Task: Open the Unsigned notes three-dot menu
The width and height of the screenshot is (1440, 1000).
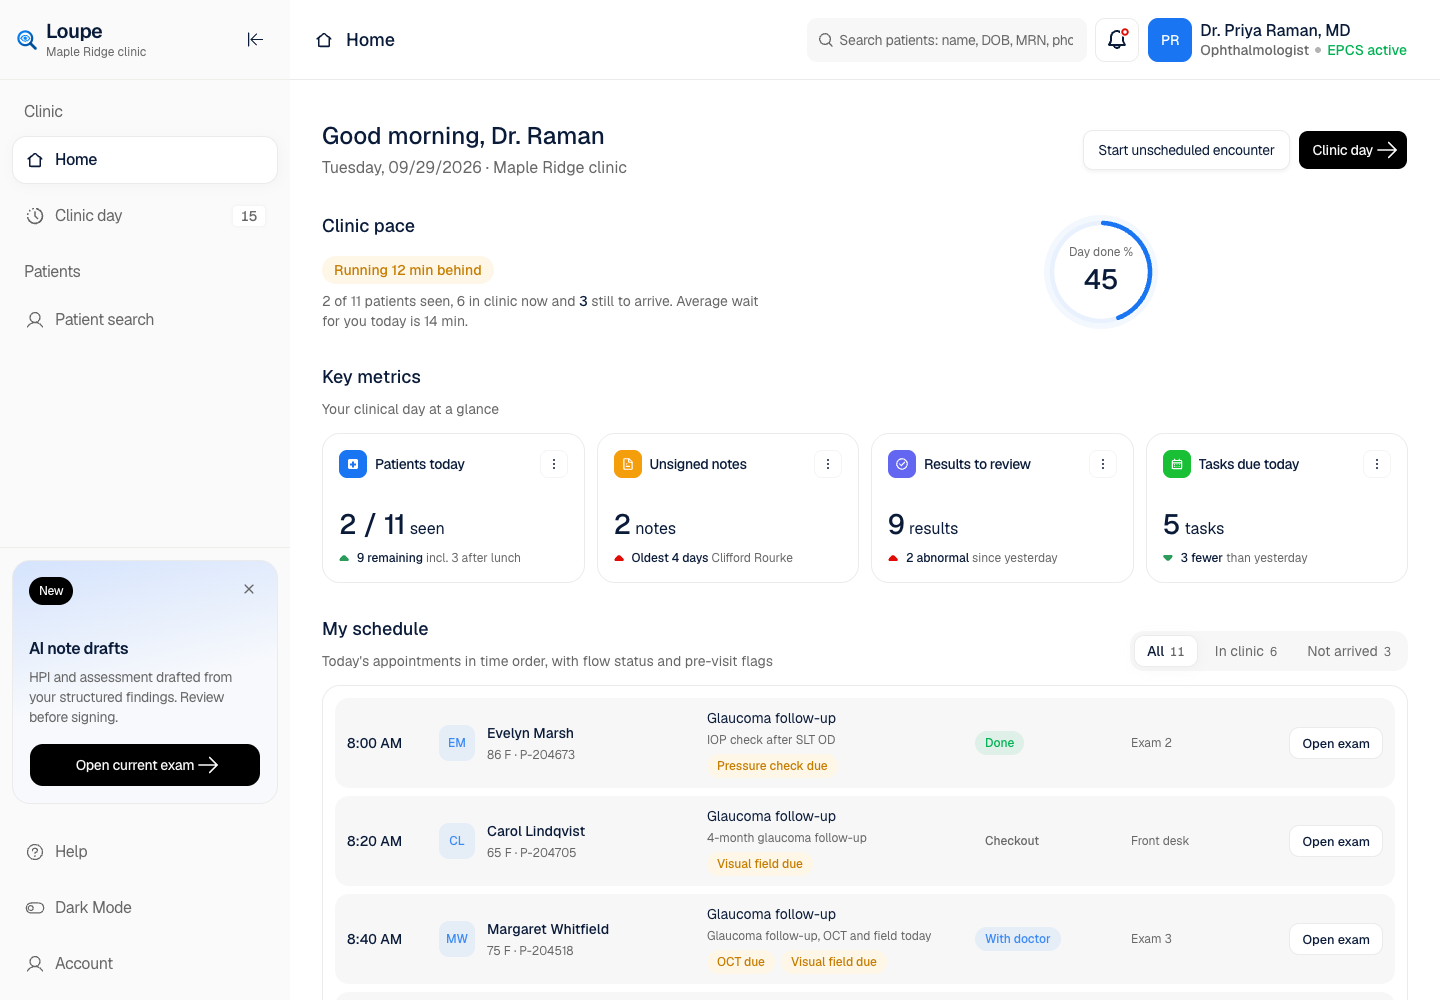Action: pos(828,464)
